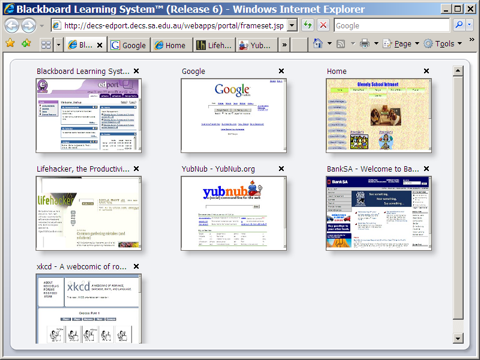Open the Blackboard edport page thumbnail
480x360 pixels.
point(89,115)
